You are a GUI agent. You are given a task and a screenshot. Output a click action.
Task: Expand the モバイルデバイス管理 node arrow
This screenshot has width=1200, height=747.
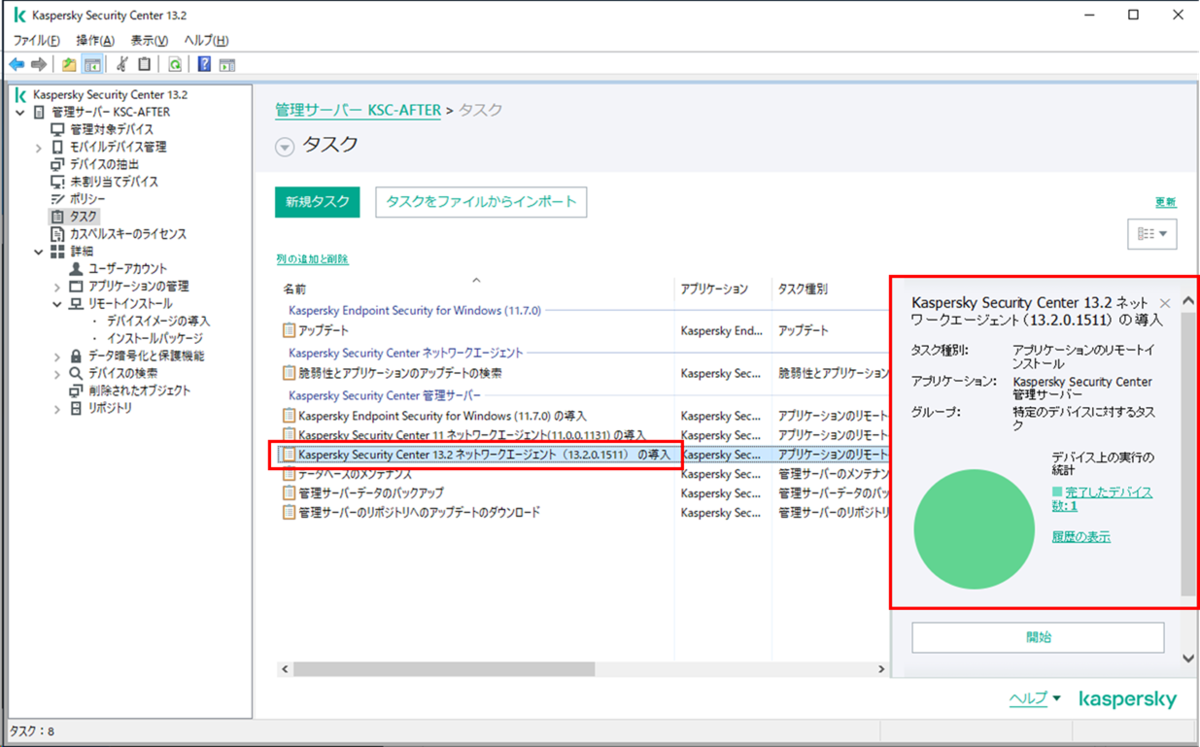click(x=39, y=147)
